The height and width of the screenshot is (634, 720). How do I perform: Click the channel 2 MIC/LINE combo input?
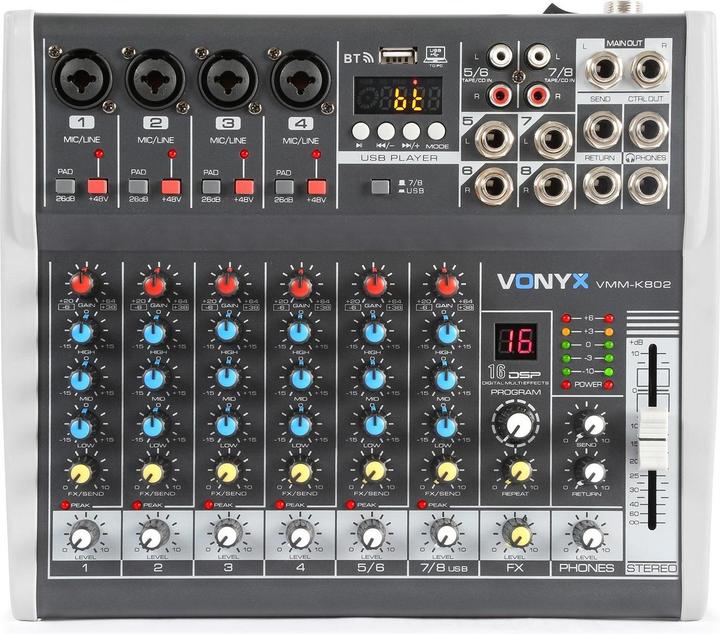[155, 79]
